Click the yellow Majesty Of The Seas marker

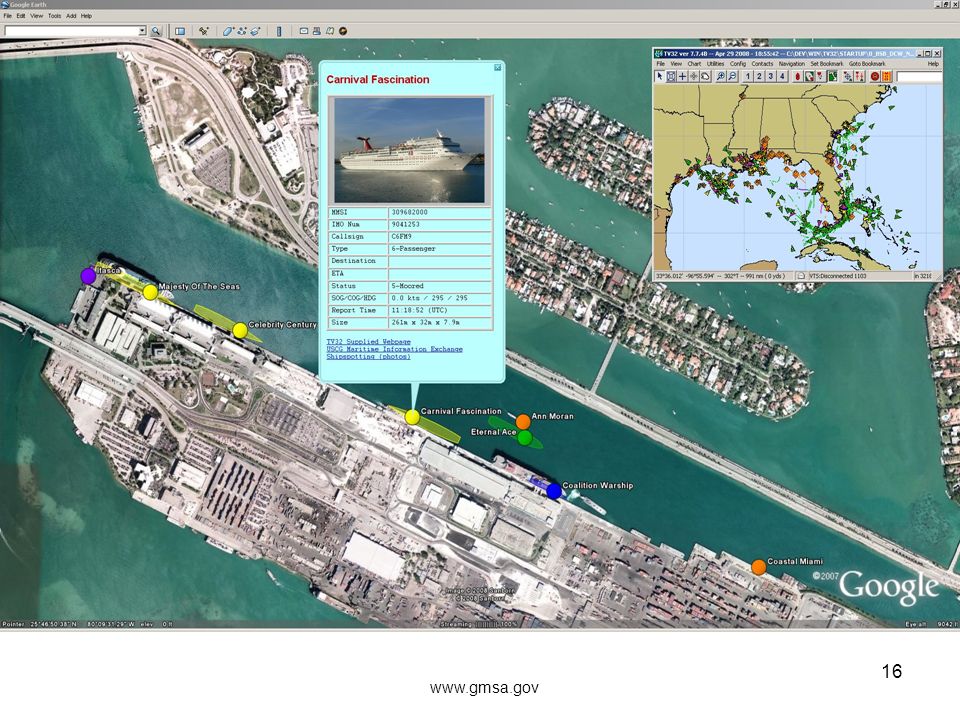coord(150,292)
